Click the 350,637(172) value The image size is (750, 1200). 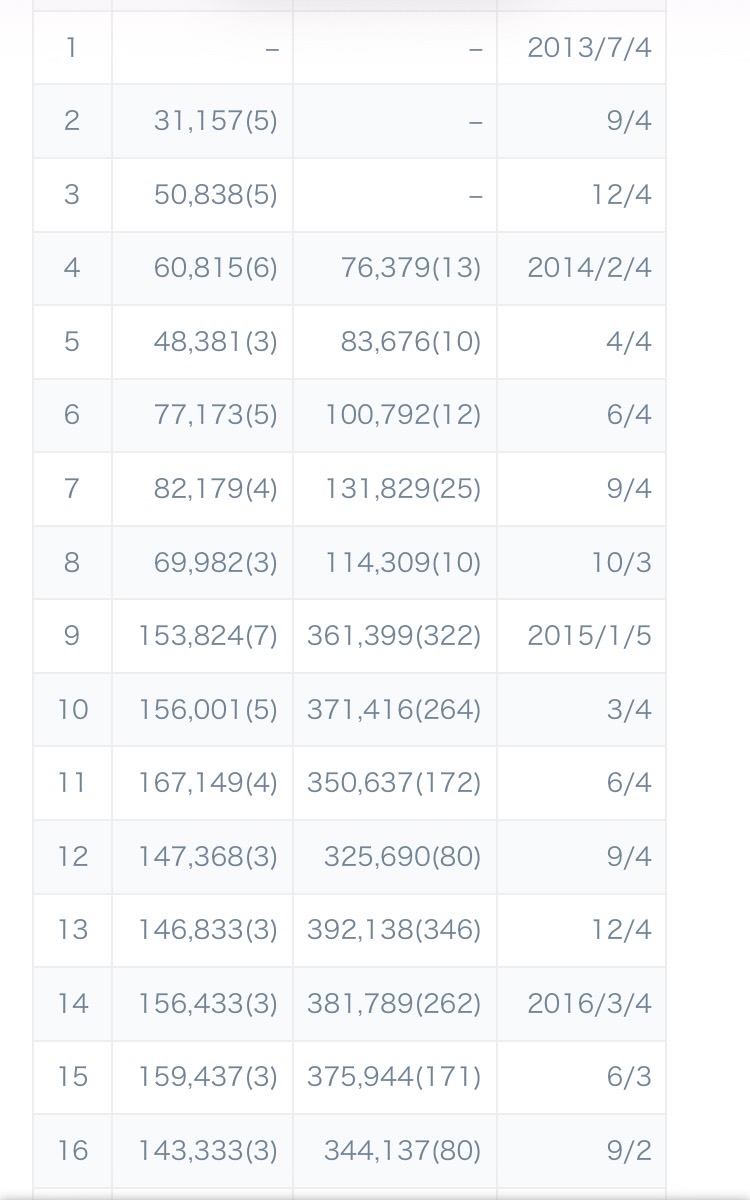tap(394, 782)
